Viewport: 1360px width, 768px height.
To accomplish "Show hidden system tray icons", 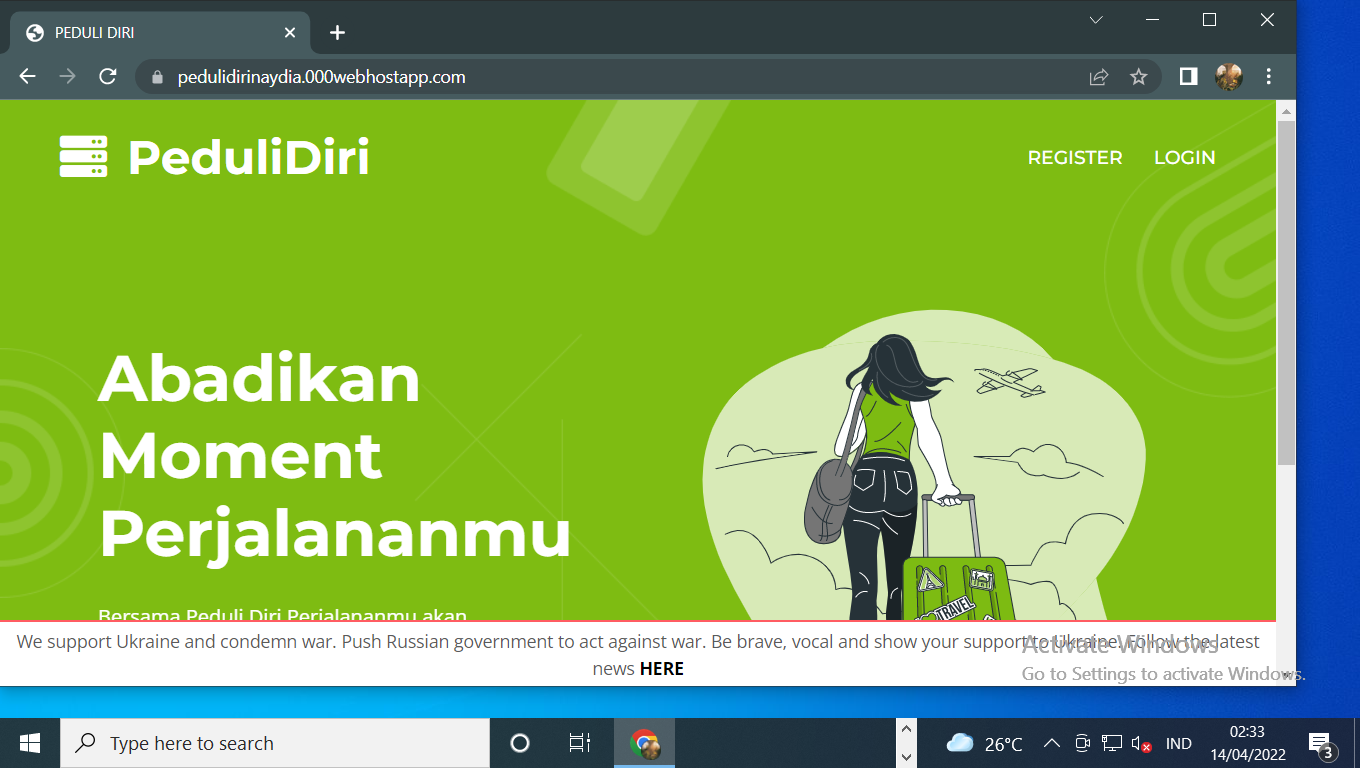I will click(x=1051, y=743).
